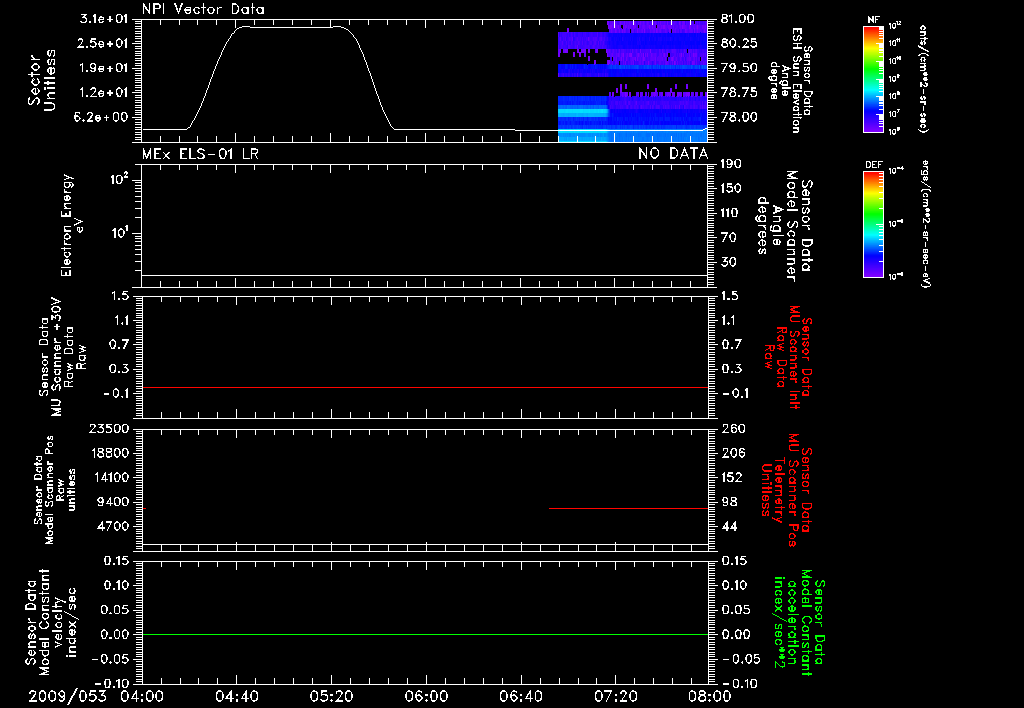Click the 10^1 electron energy tick label

point(119,233)
